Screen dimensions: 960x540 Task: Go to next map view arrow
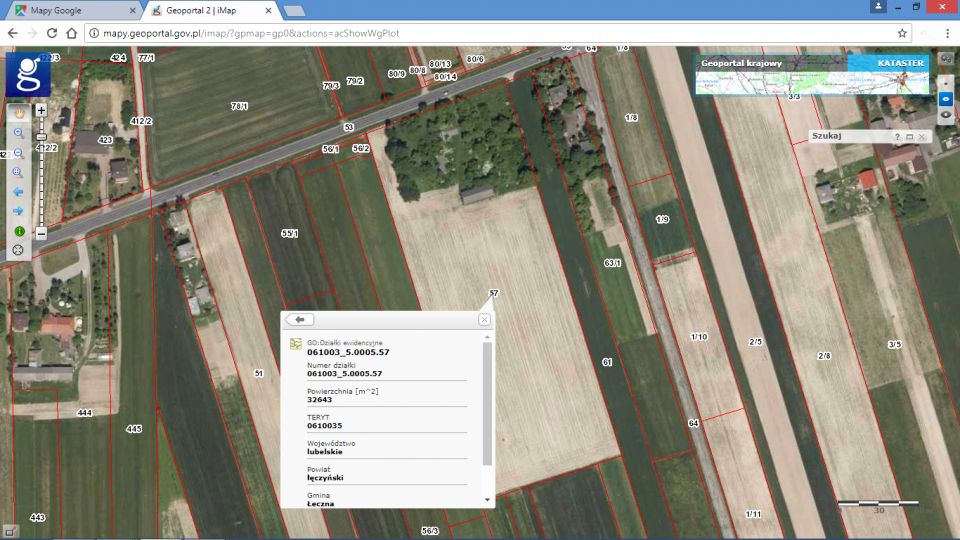click(19, 211)
